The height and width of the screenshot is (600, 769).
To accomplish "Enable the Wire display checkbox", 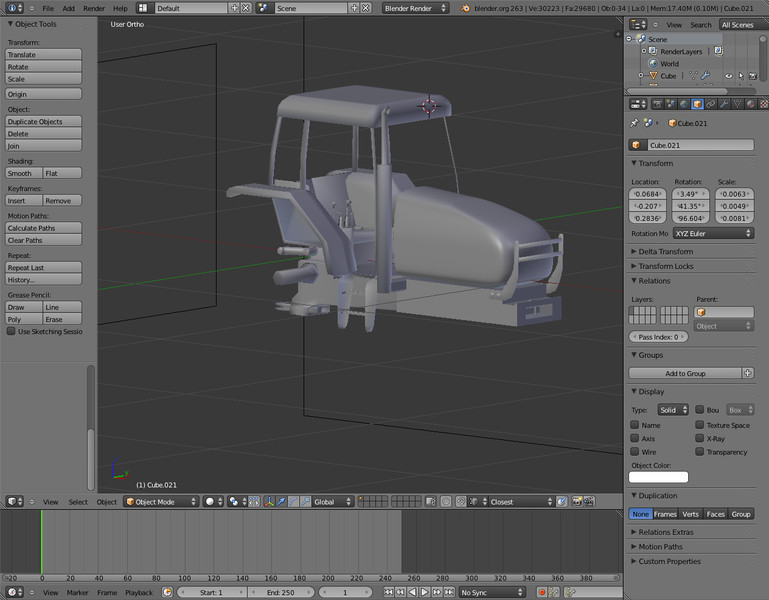I will [x=635, y=451].
